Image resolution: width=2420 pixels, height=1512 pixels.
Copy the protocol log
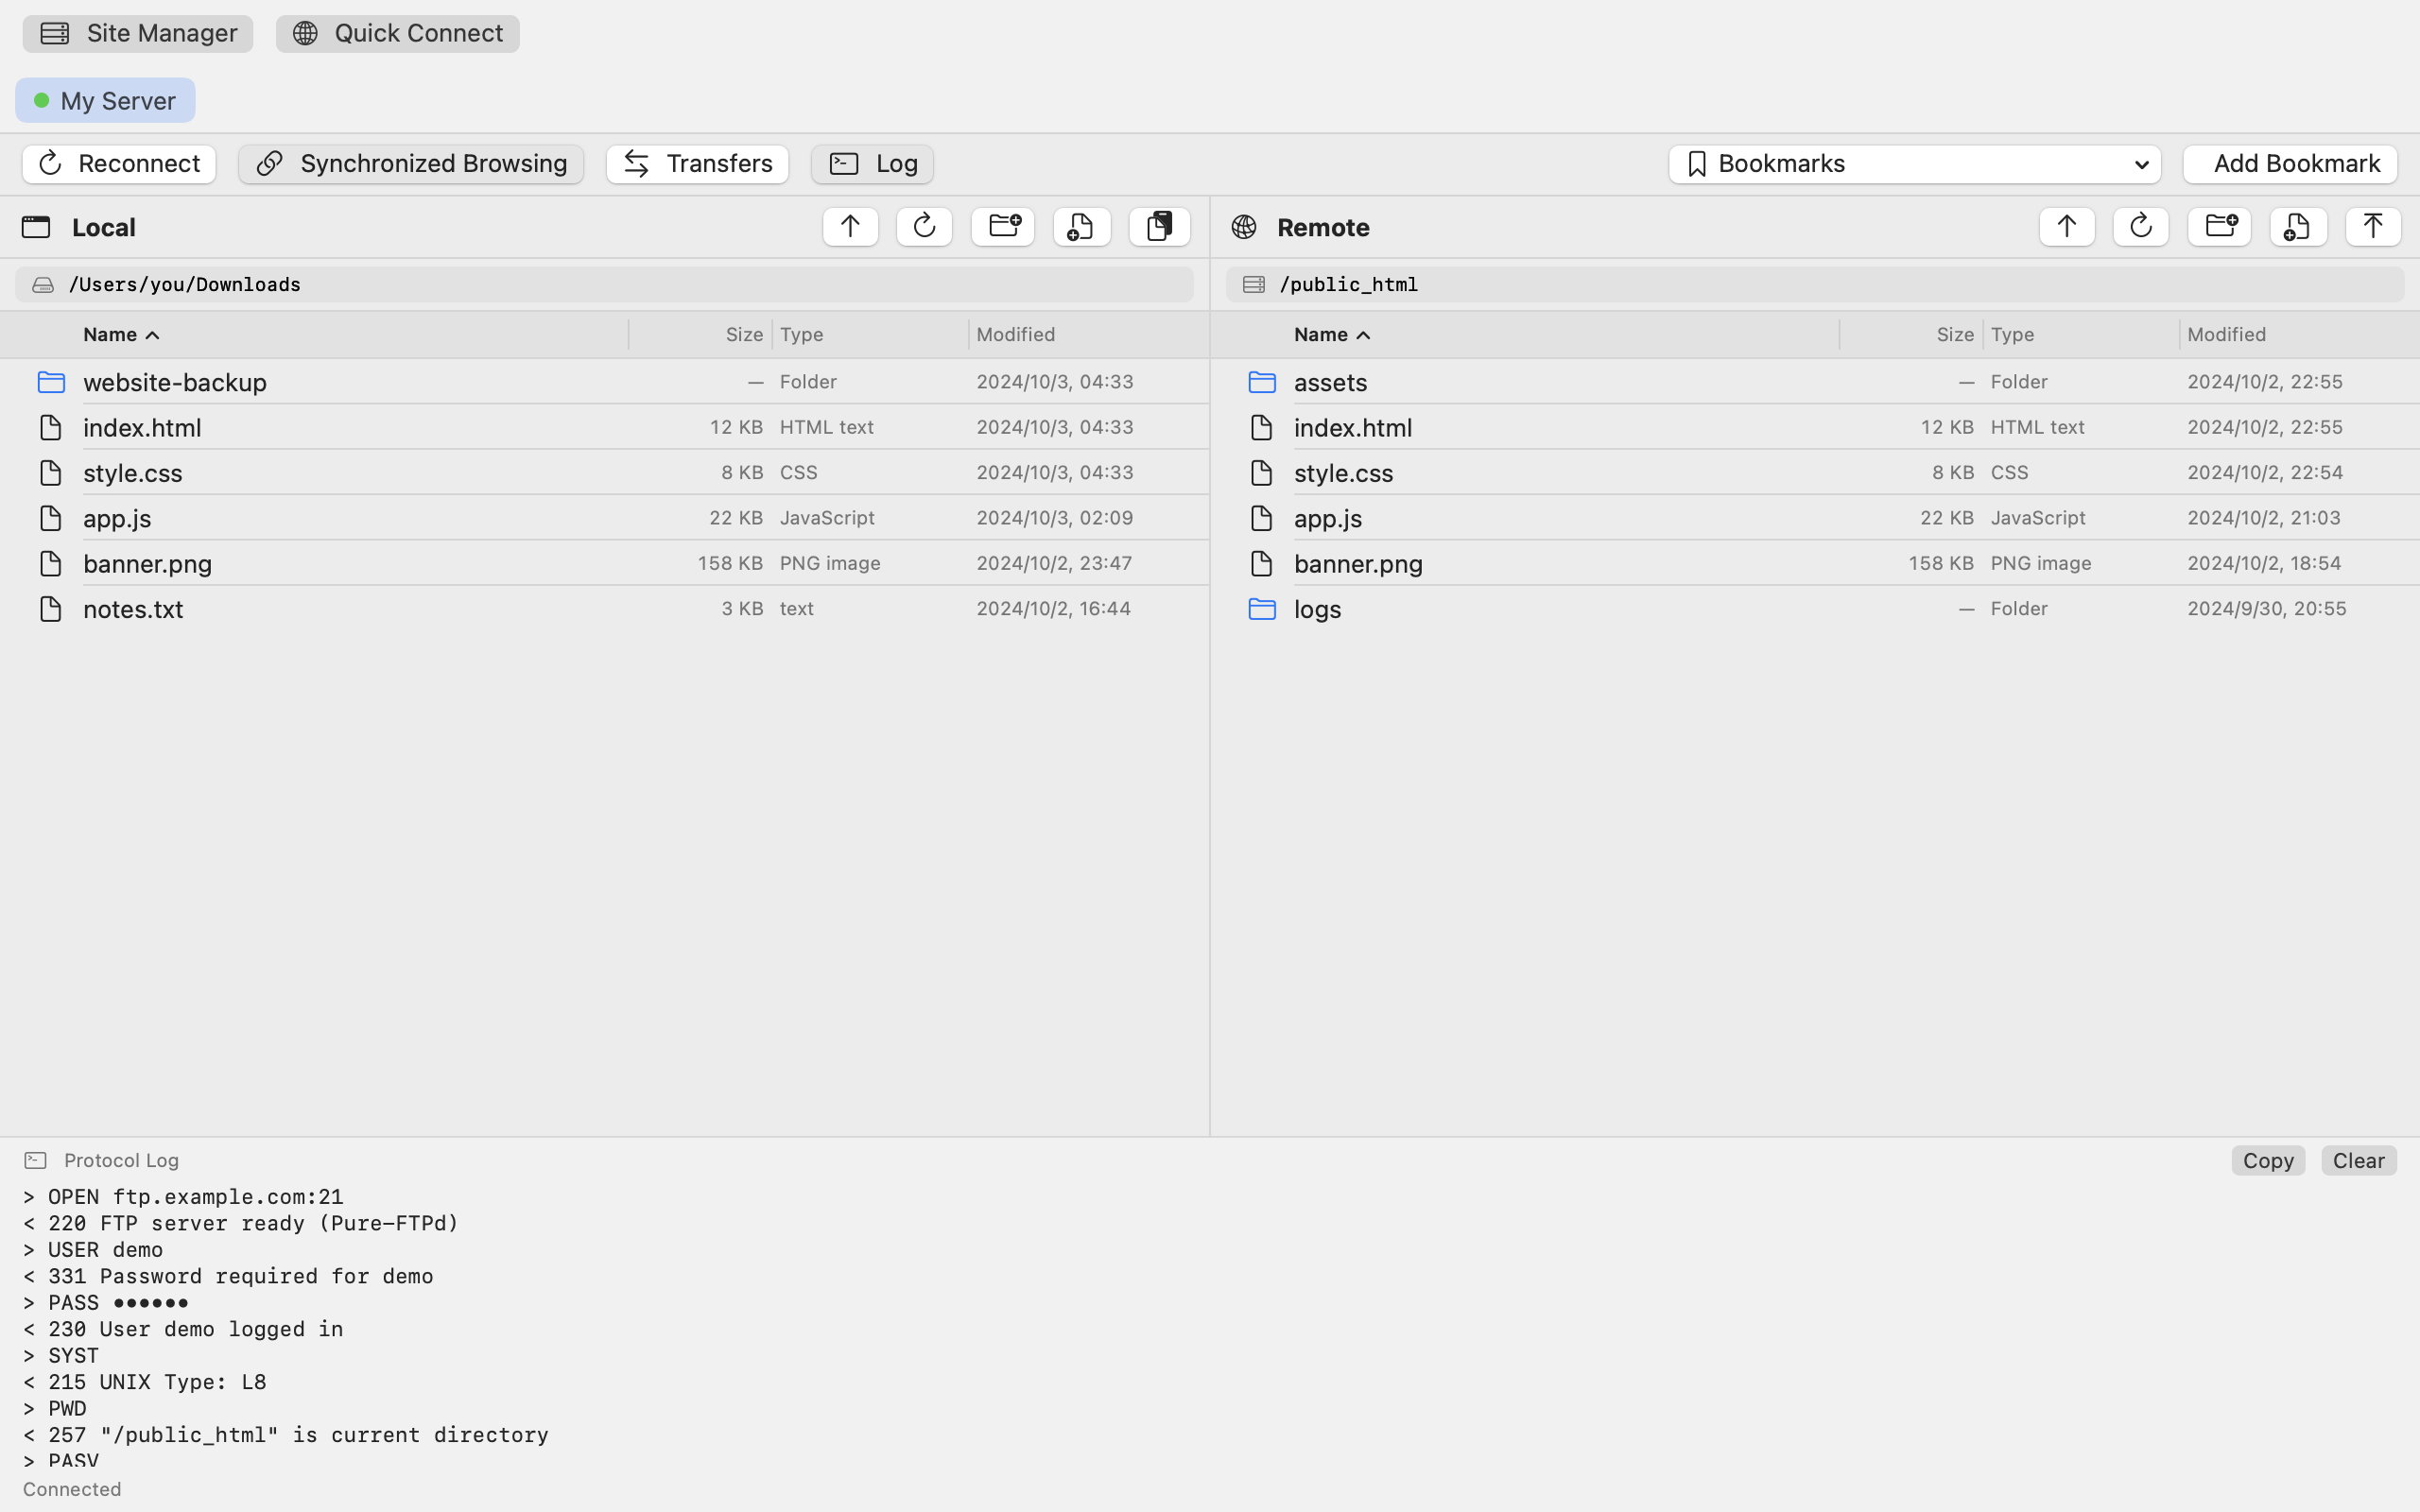[x=2268, y=1160]
